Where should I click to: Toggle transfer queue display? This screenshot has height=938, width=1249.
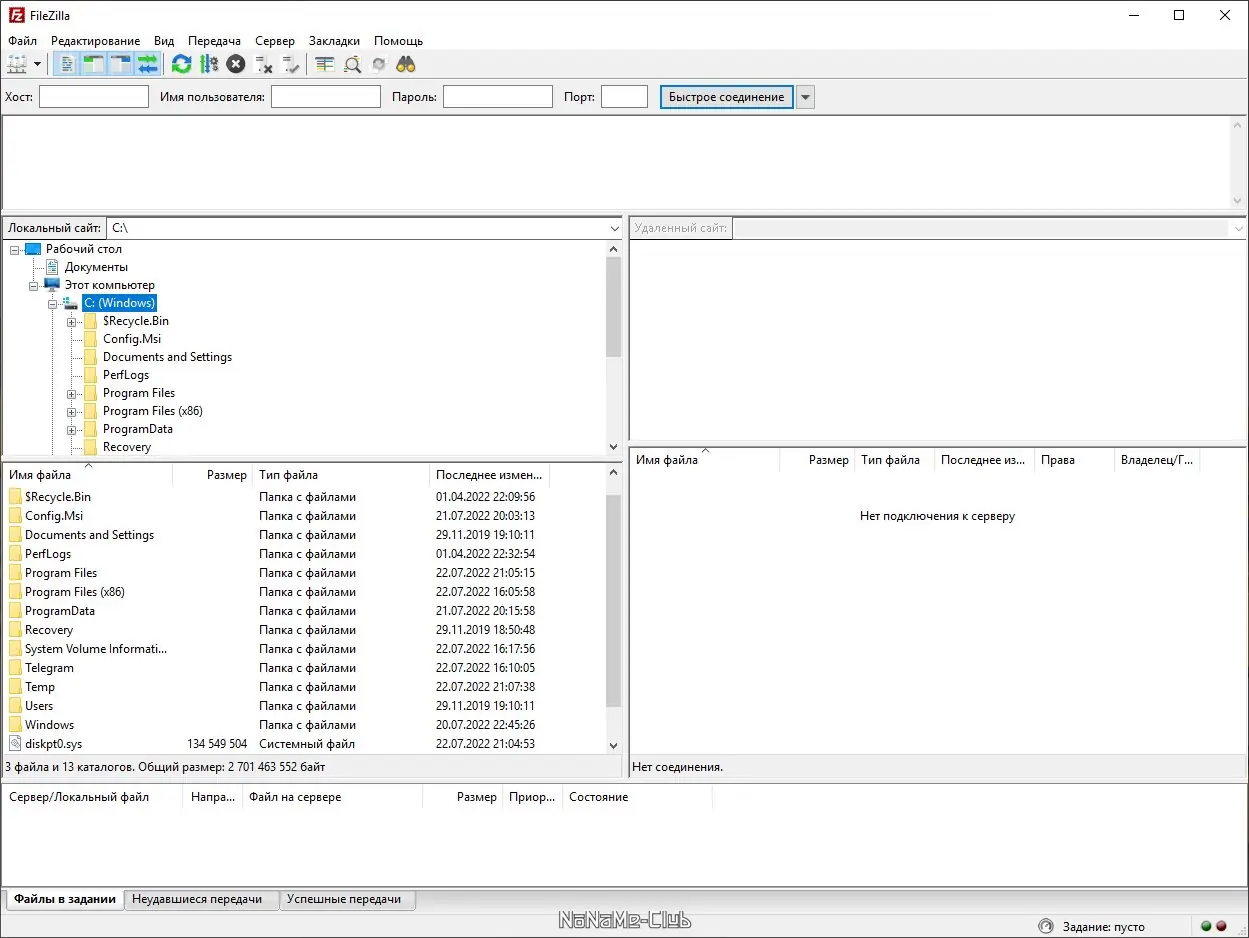pyautogui.click(x=148, y=64)
